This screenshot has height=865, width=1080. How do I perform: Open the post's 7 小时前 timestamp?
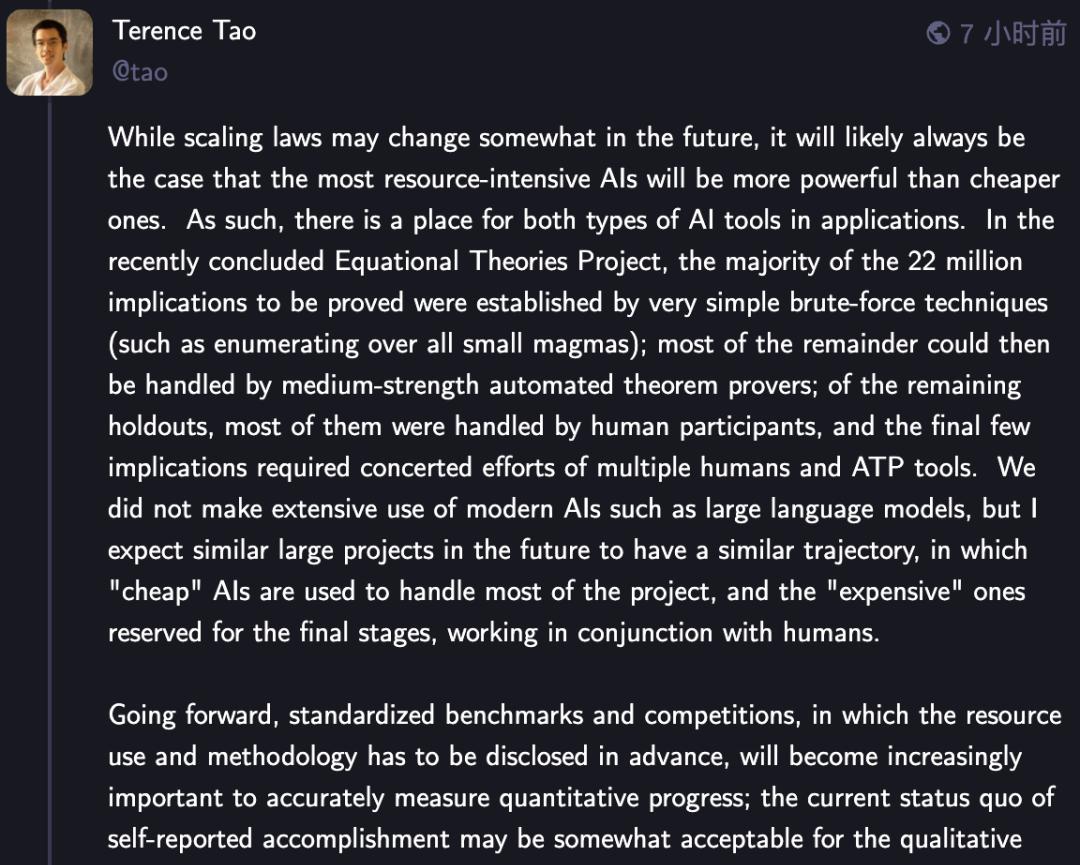tap(1012, 32)
